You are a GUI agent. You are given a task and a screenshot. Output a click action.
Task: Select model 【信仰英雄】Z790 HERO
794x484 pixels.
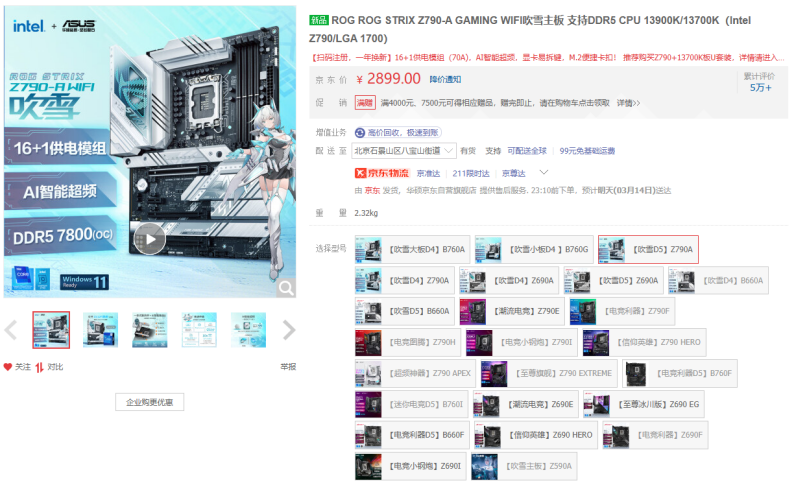tap(644, 342)
